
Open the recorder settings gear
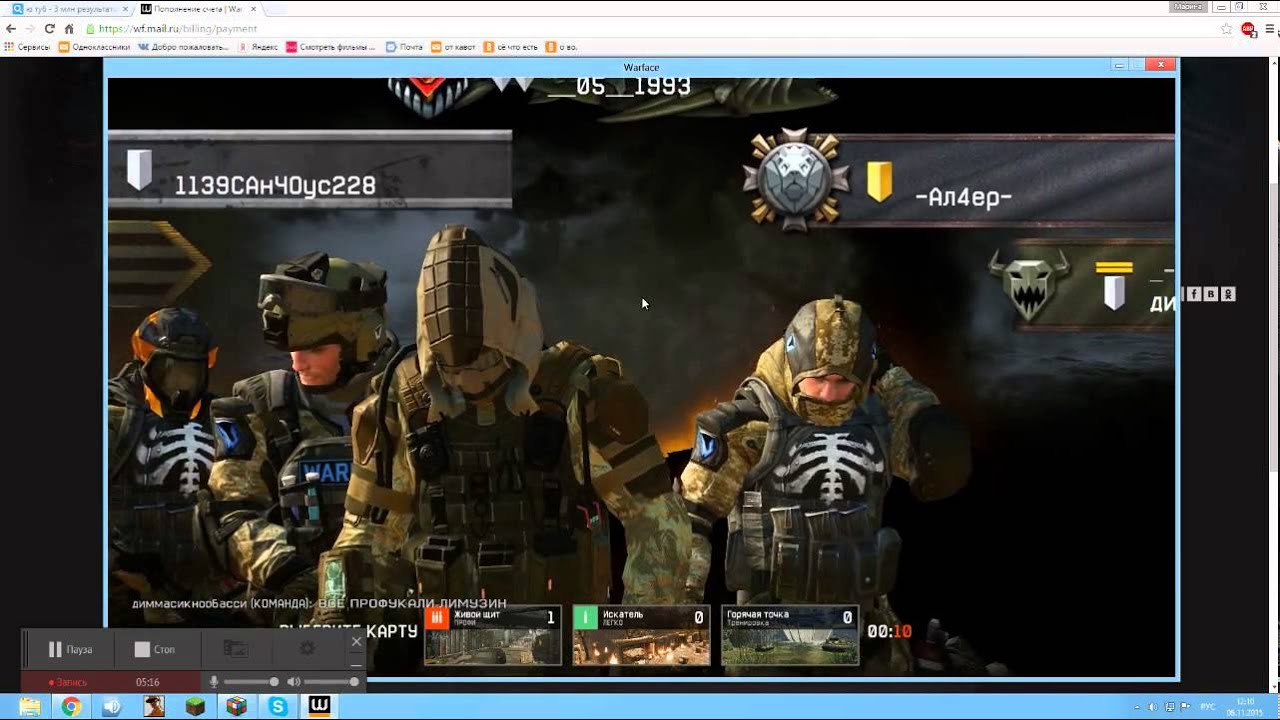[307, 649]
